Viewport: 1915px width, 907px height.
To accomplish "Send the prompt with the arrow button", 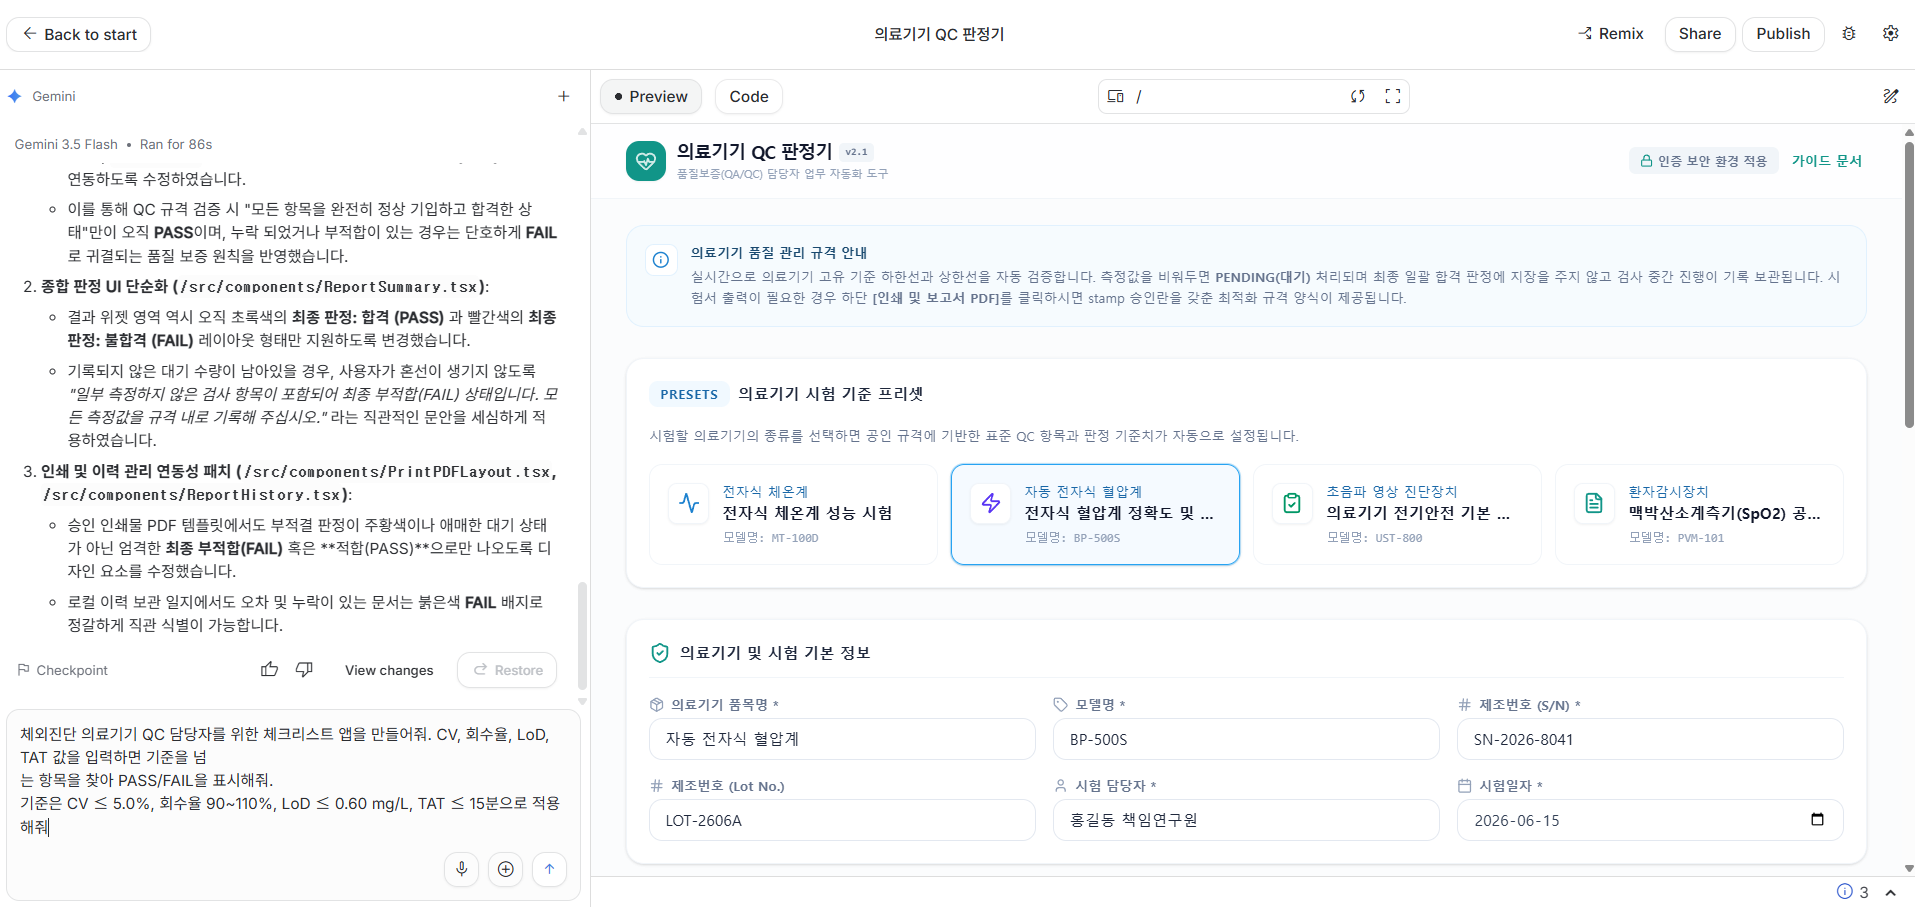I will point(550,869).
